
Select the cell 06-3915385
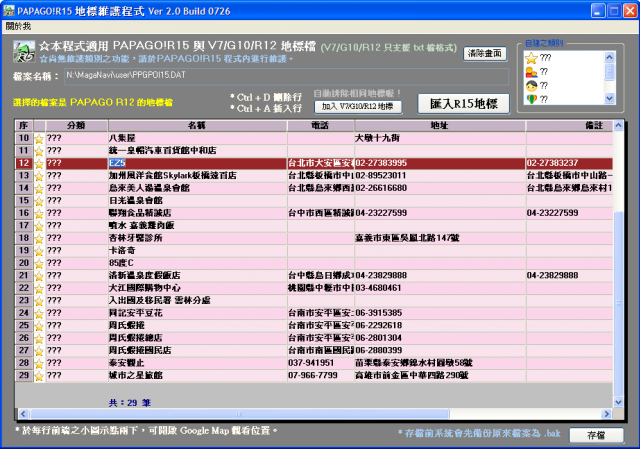pyautogui.click(x=440, y=313)
